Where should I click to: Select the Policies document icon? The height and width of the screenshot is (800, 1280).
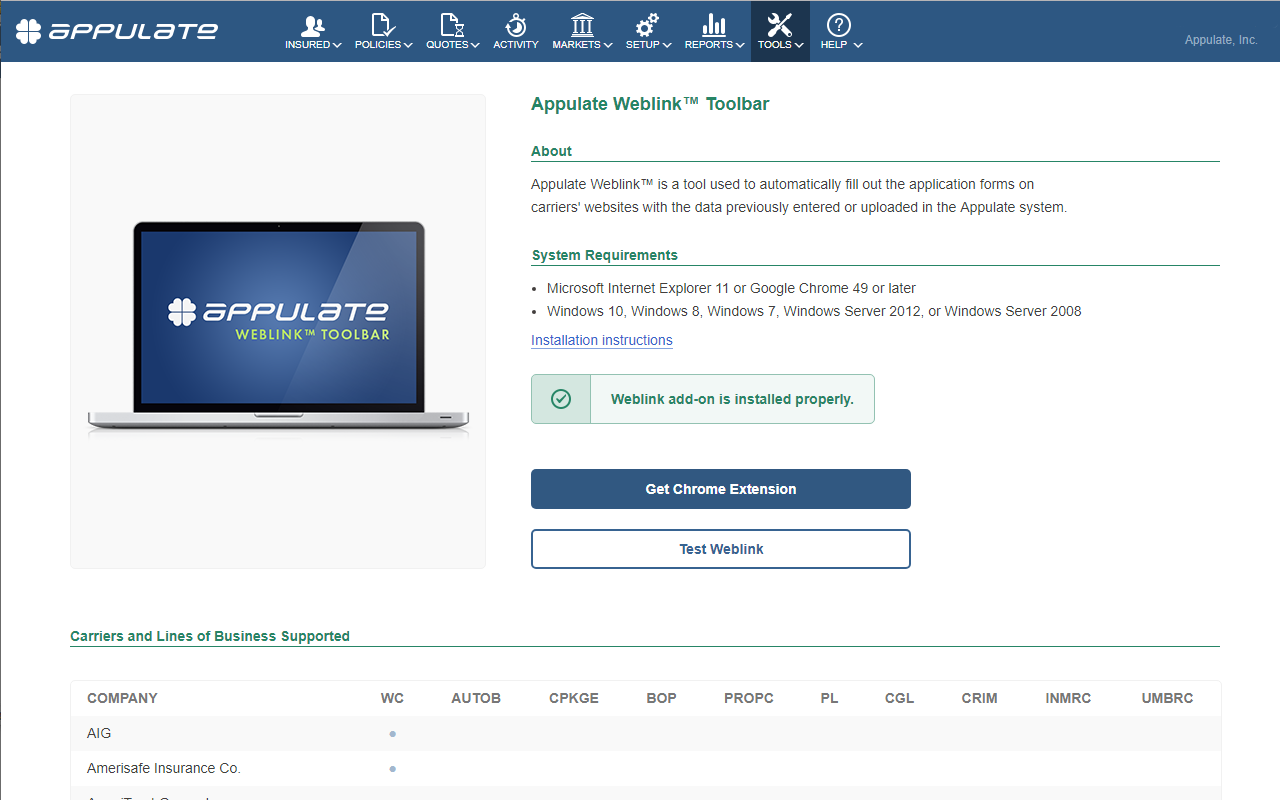[x=381, y=24]
